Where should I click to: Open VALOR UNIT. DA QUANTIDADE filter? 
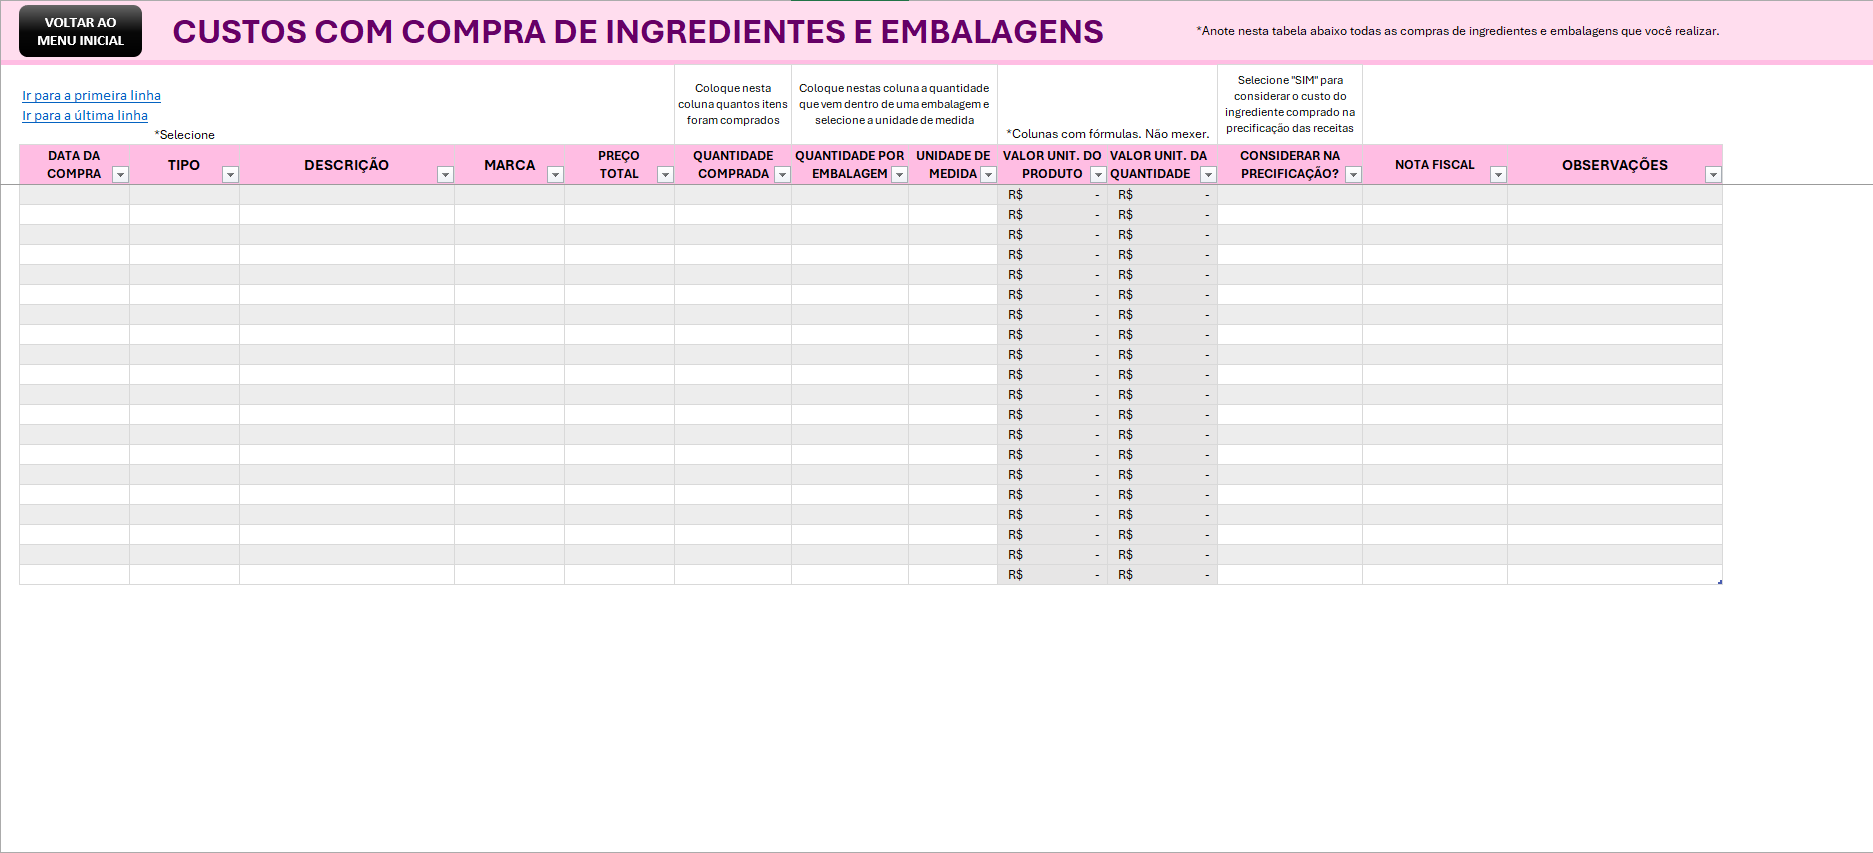pyautogui.click(x=1208, y=175)
